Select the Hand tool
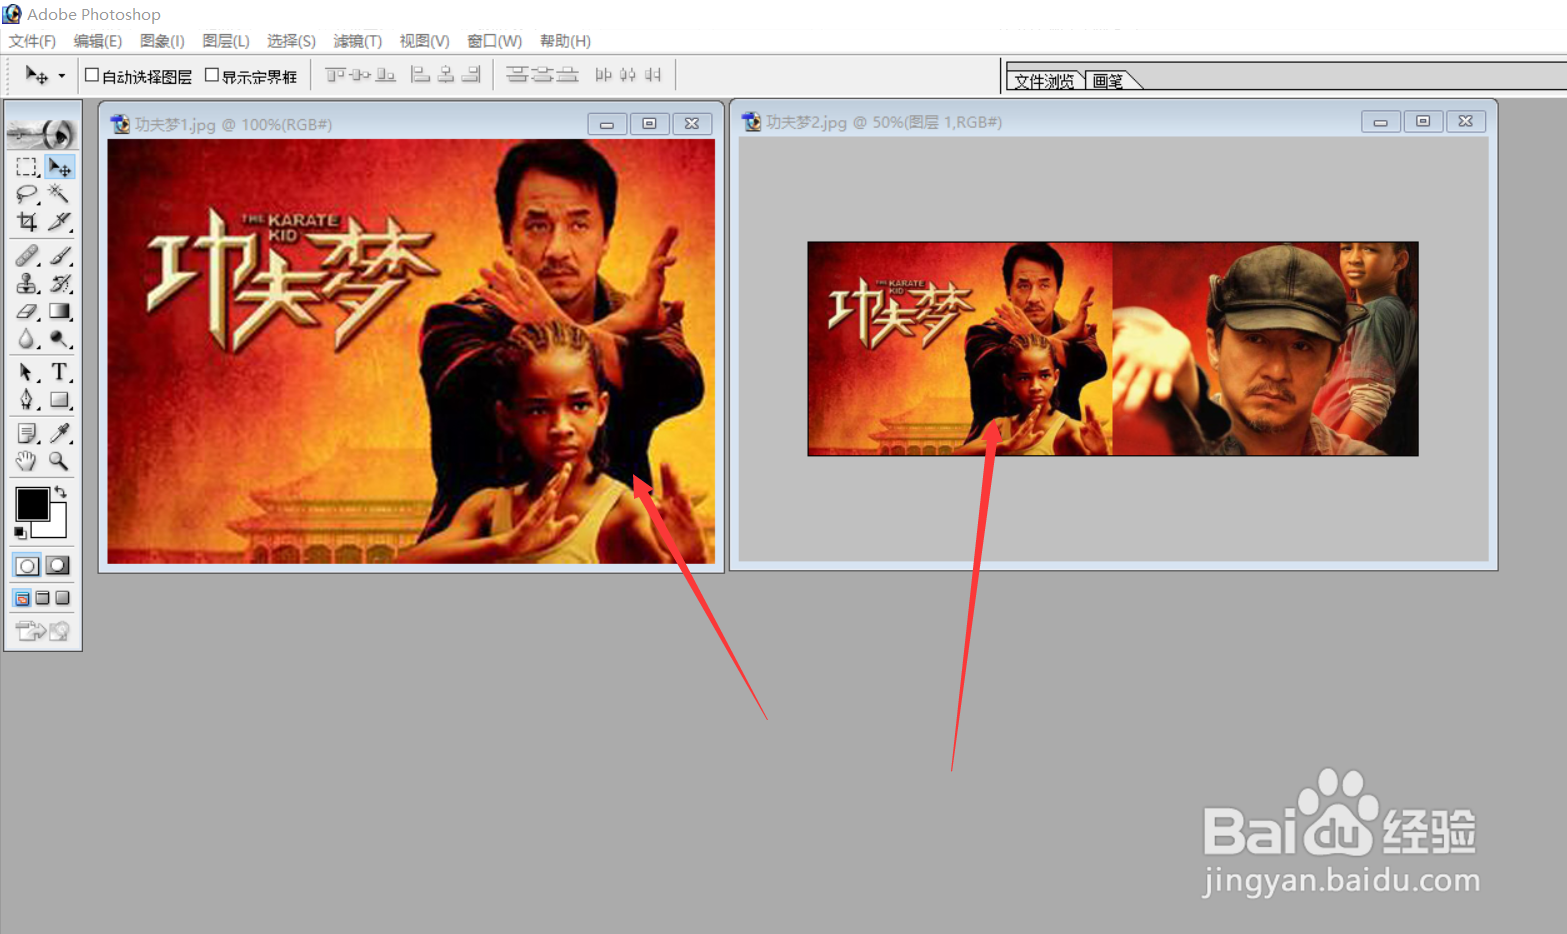 (27, 461)
